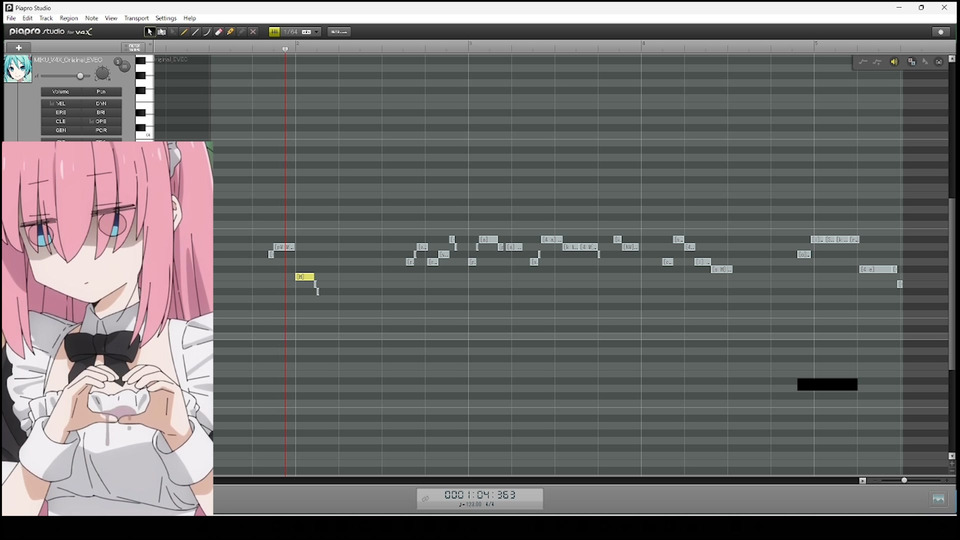Select the orange highlighter pen tool
960x540 pixels.
click(230, 32)
